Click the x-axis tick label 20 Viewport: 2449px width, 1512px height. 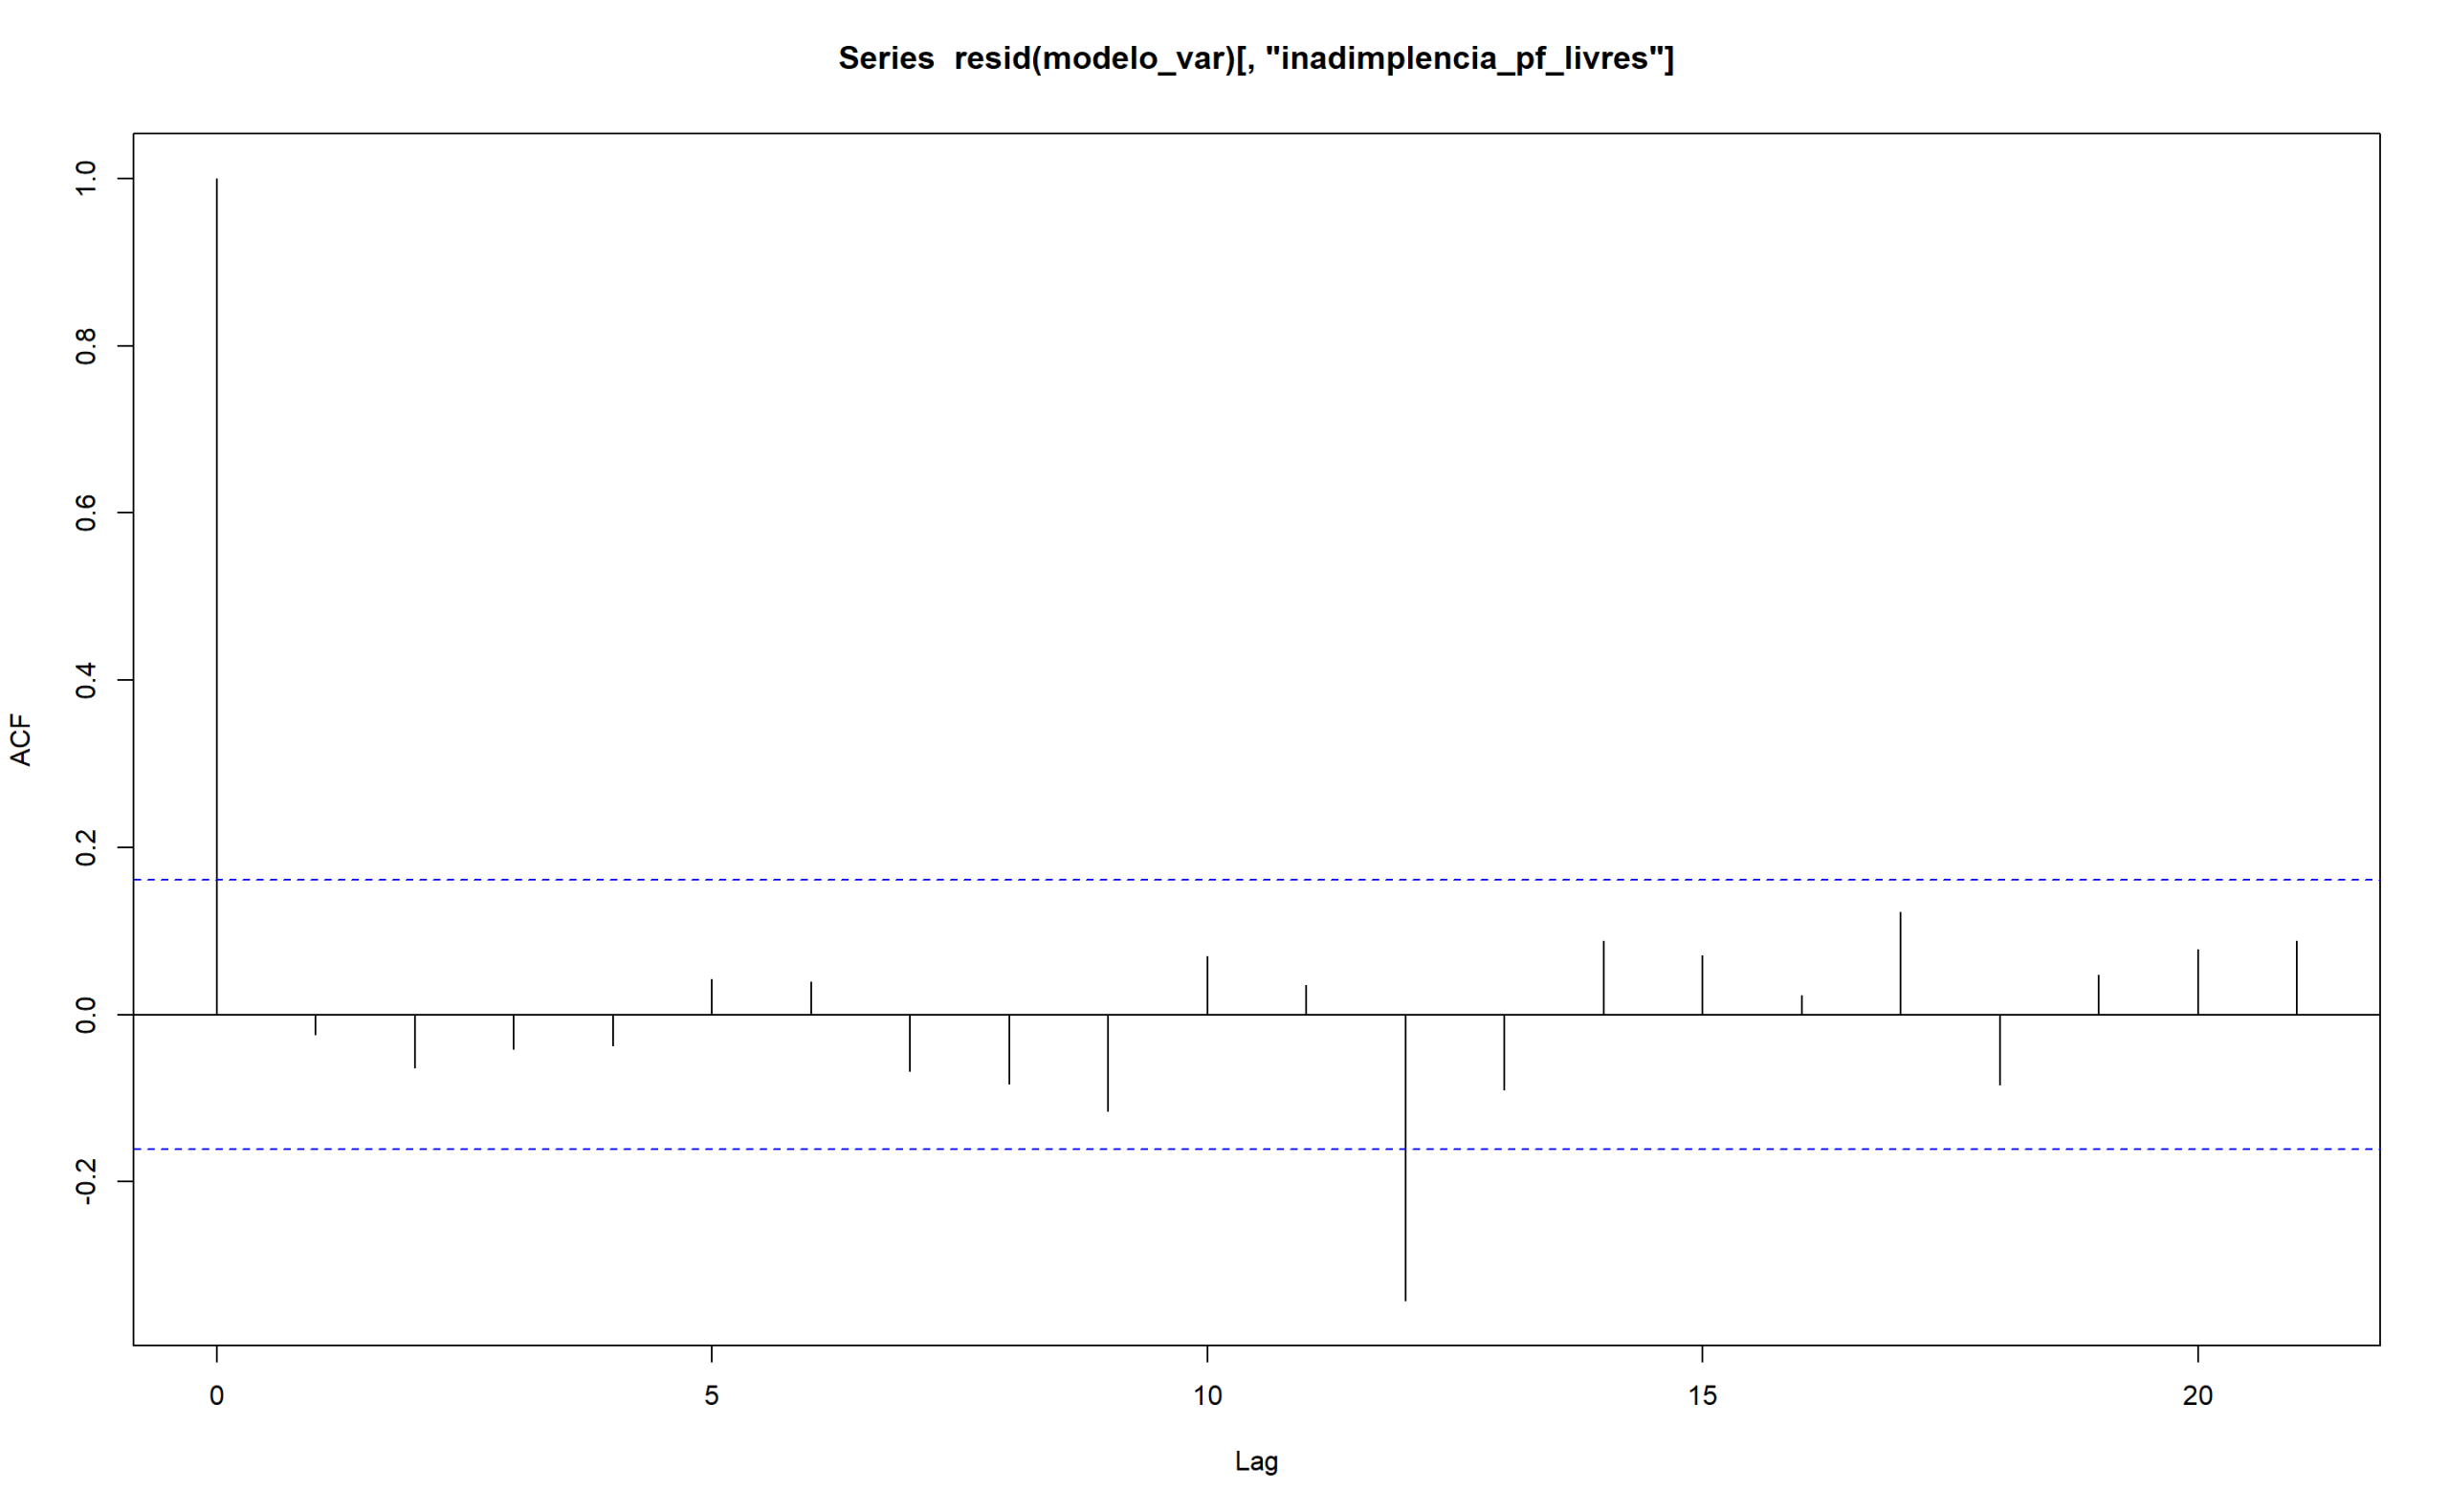pos(2197,1396)
